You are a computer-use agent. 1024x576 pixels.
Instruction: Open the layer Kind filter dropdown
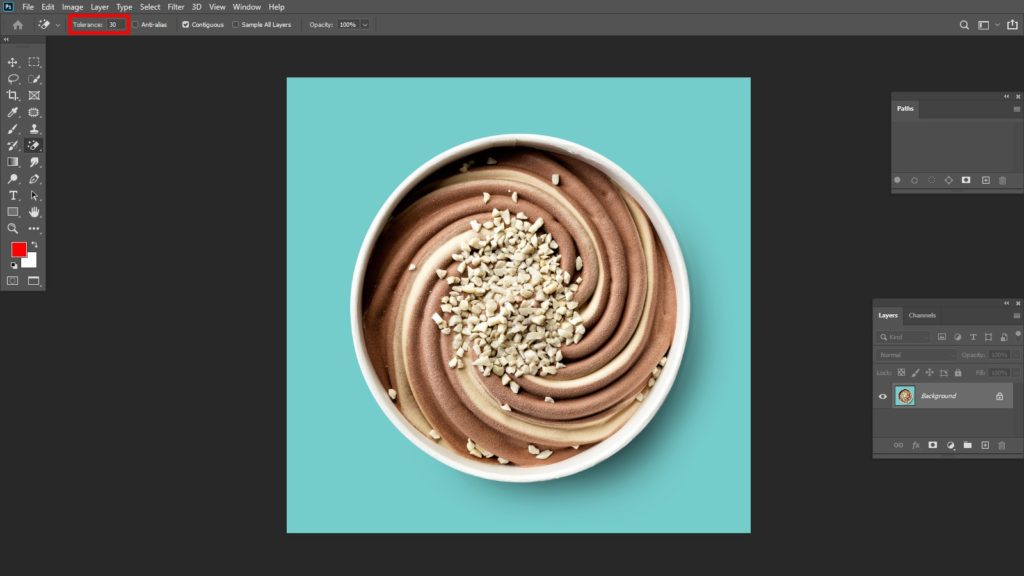click(904, 337)
